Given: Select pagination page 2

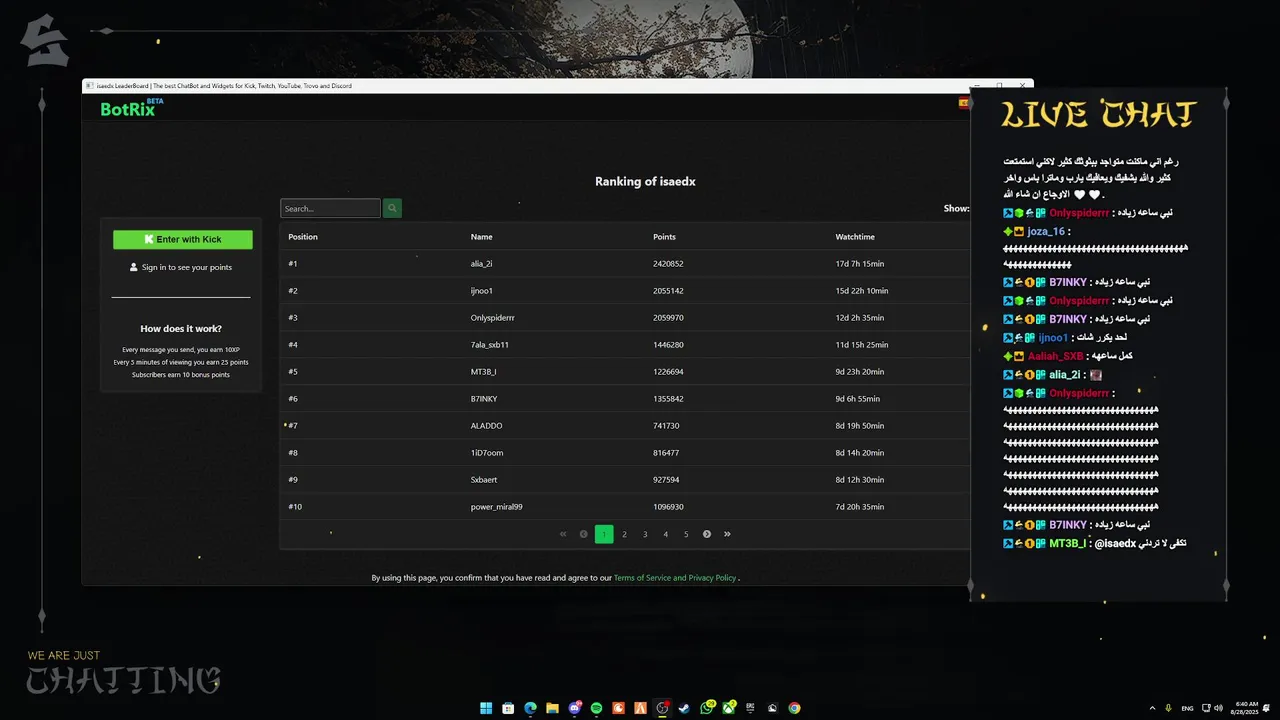Looking at the screenshot, I should (624, 534).
